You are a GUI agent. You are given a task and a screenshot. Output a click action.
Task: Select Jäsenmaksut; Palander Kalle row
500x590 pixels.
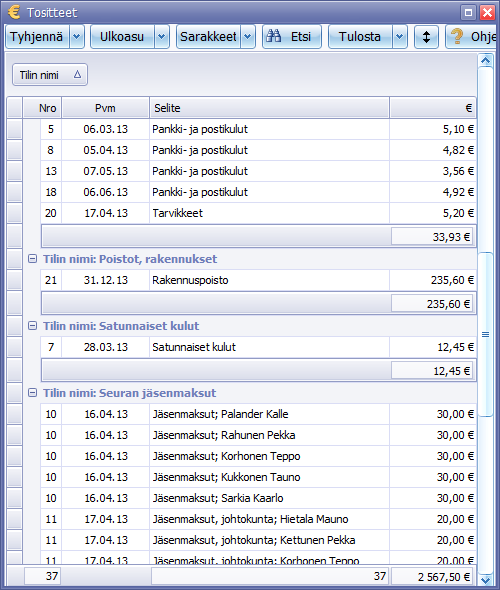click(258, 414)
